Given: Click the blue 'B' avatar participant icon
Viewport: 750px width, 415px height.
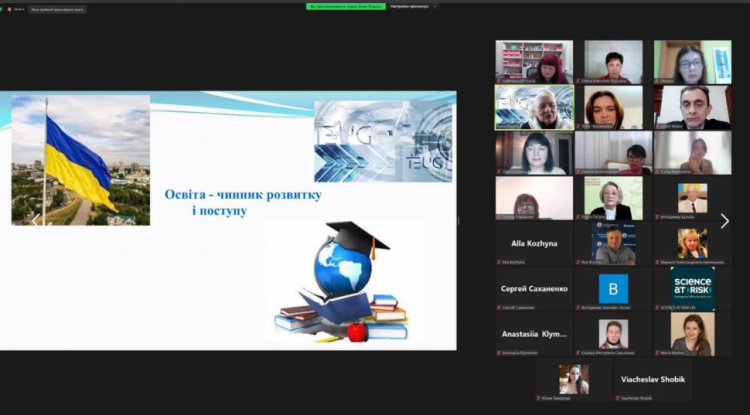Looking at the screenshot, I should [613, 288].
